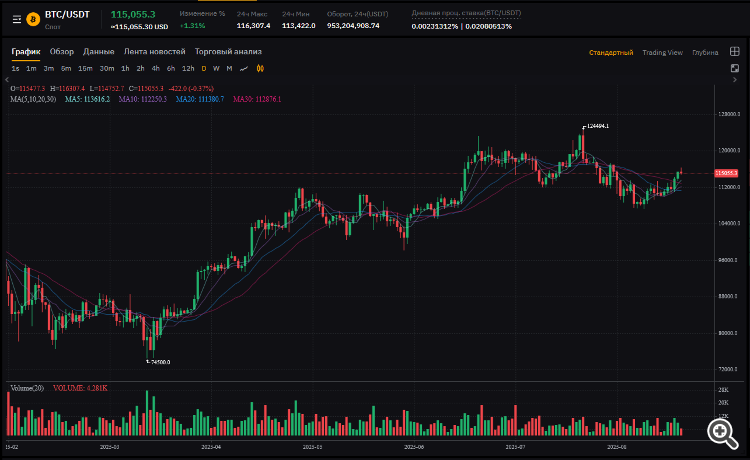Click the Торговый анализ tab
Viewport: 750px width, 460px height.
(x=228, y=51)
